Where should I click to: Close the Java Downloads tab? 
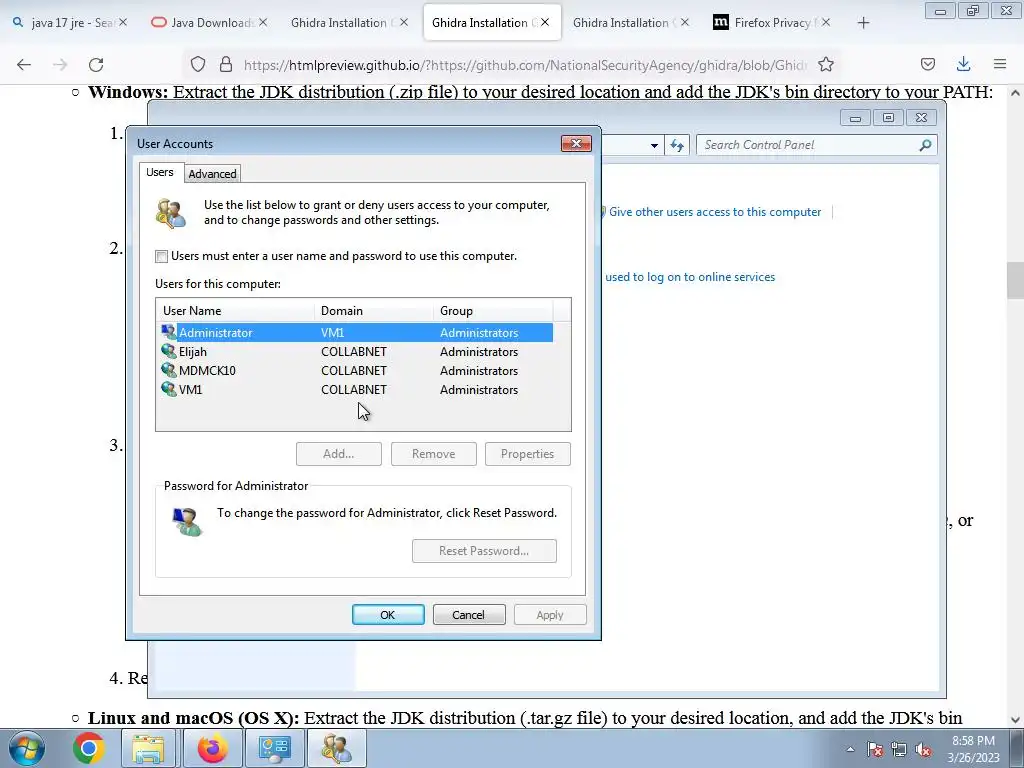click(263, 22)
